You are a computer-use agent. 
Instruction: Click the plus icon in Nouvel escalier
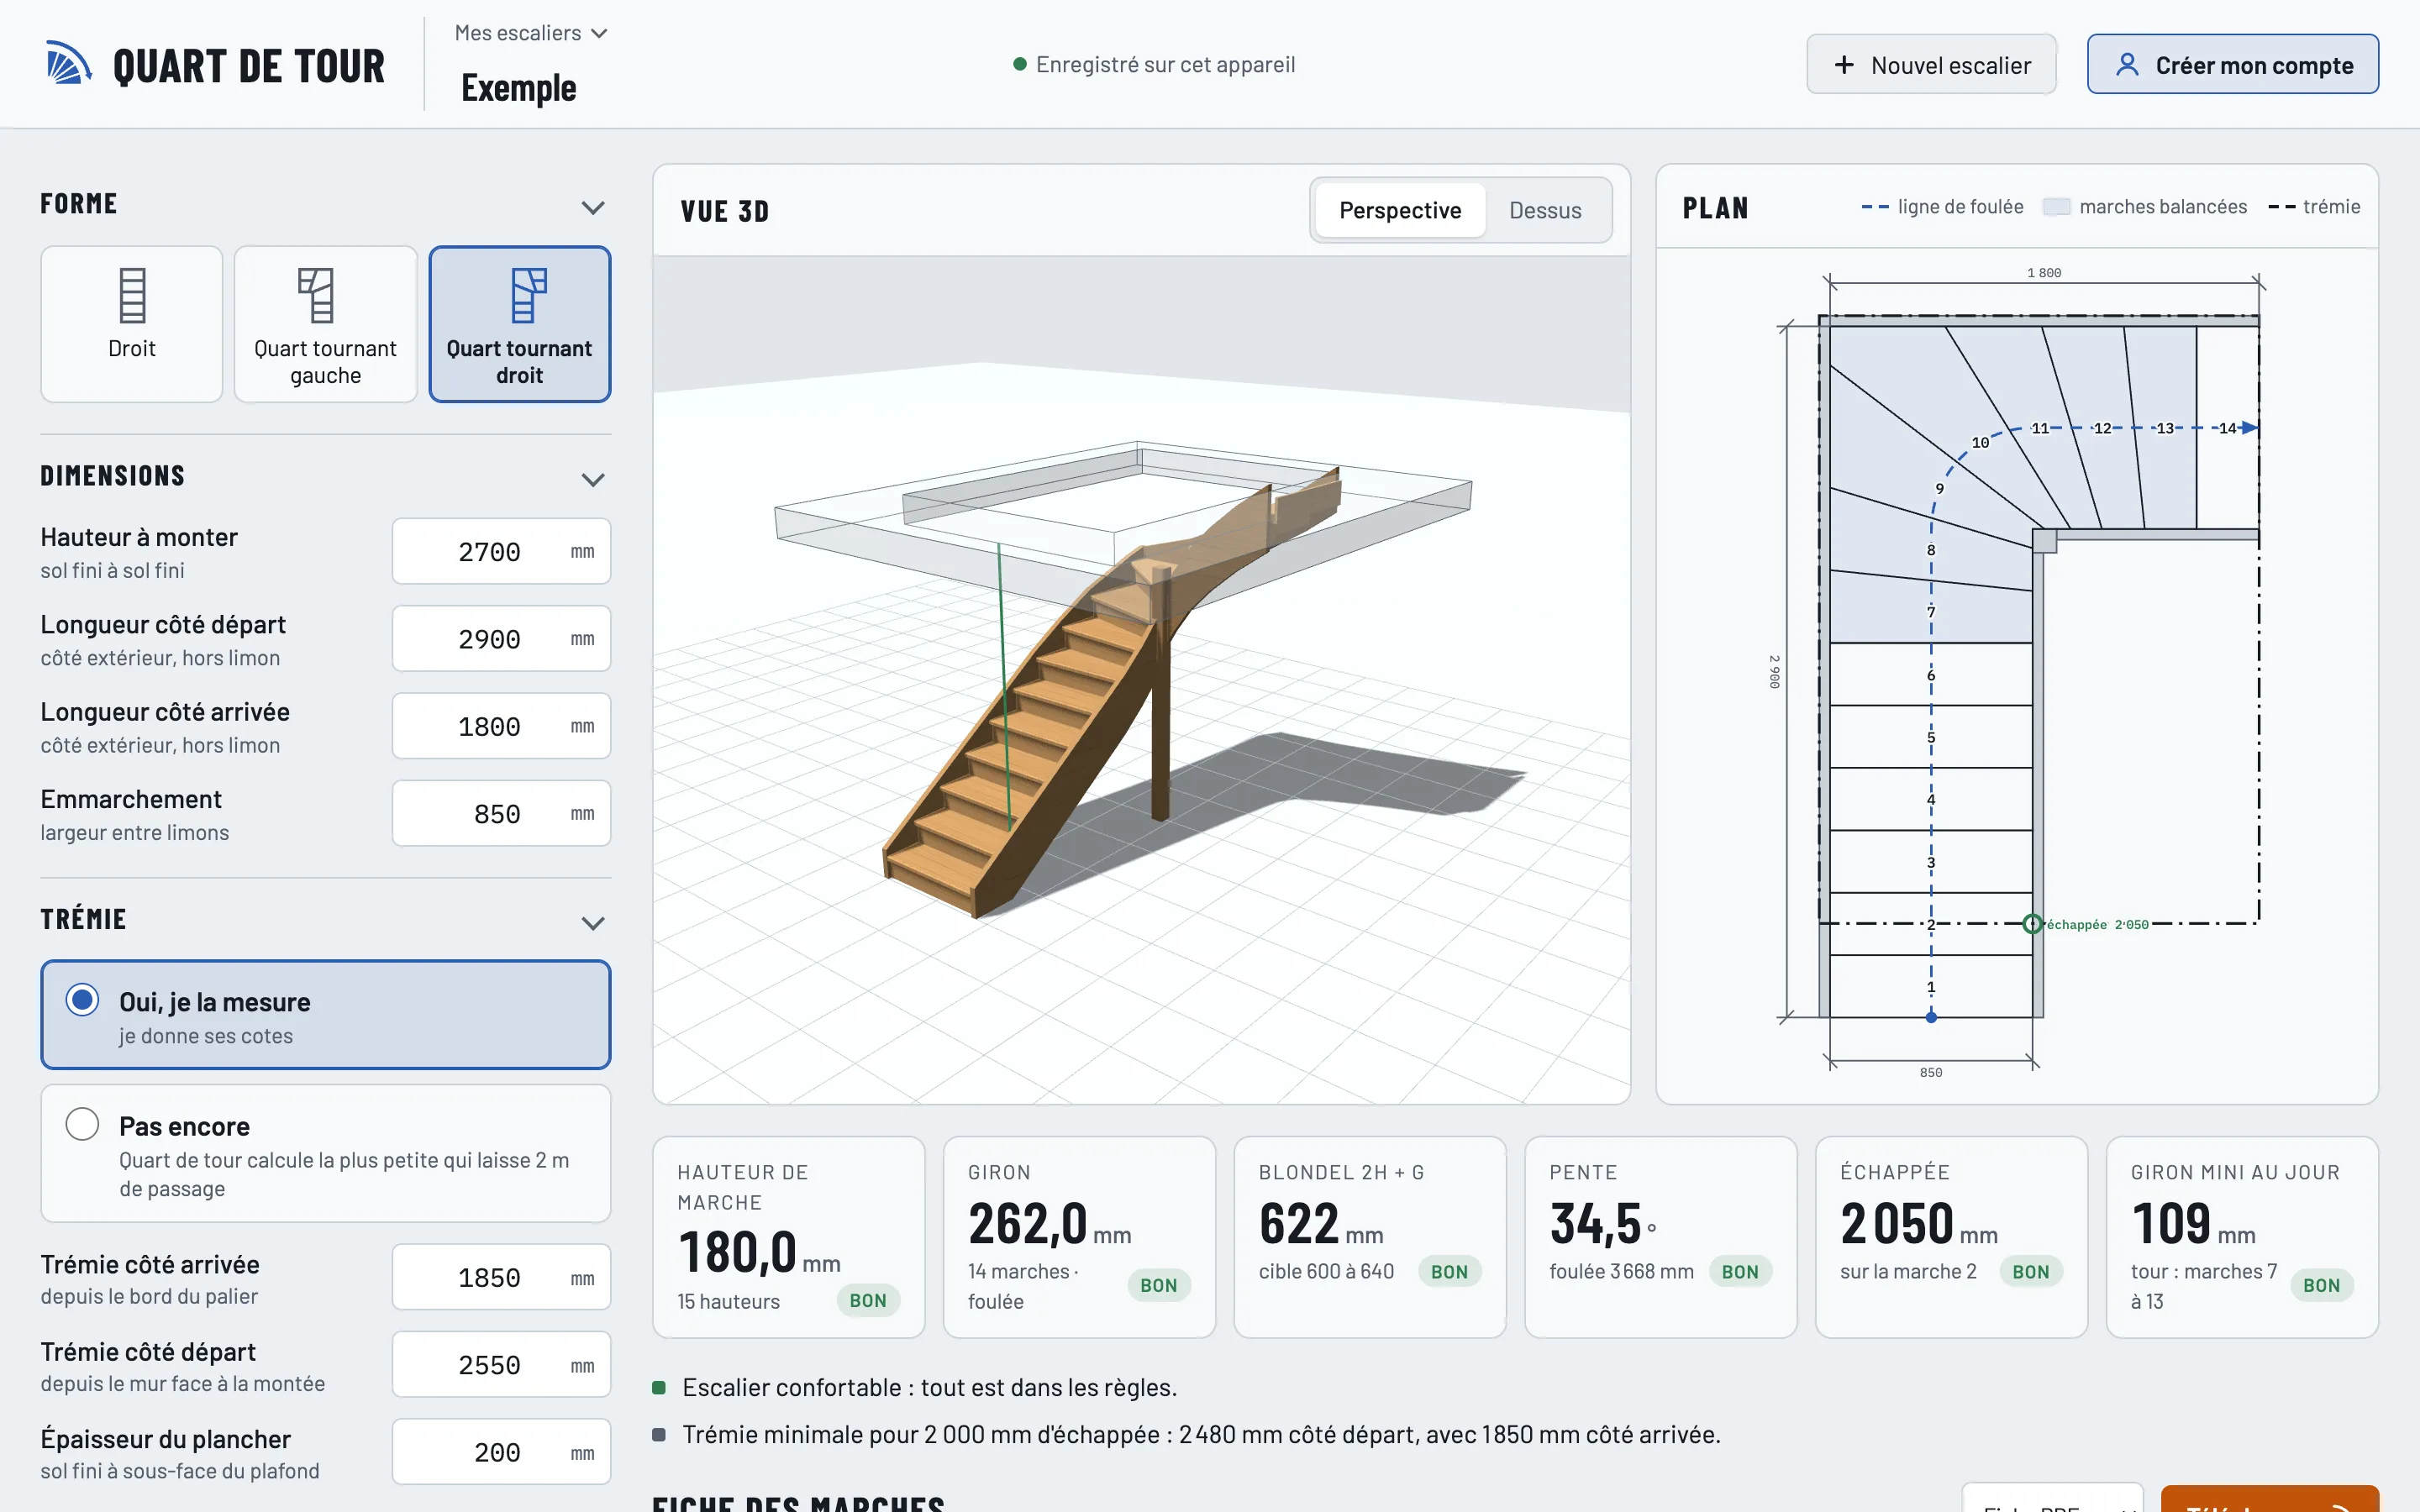pyautogui.click(x=1844, y=65)
